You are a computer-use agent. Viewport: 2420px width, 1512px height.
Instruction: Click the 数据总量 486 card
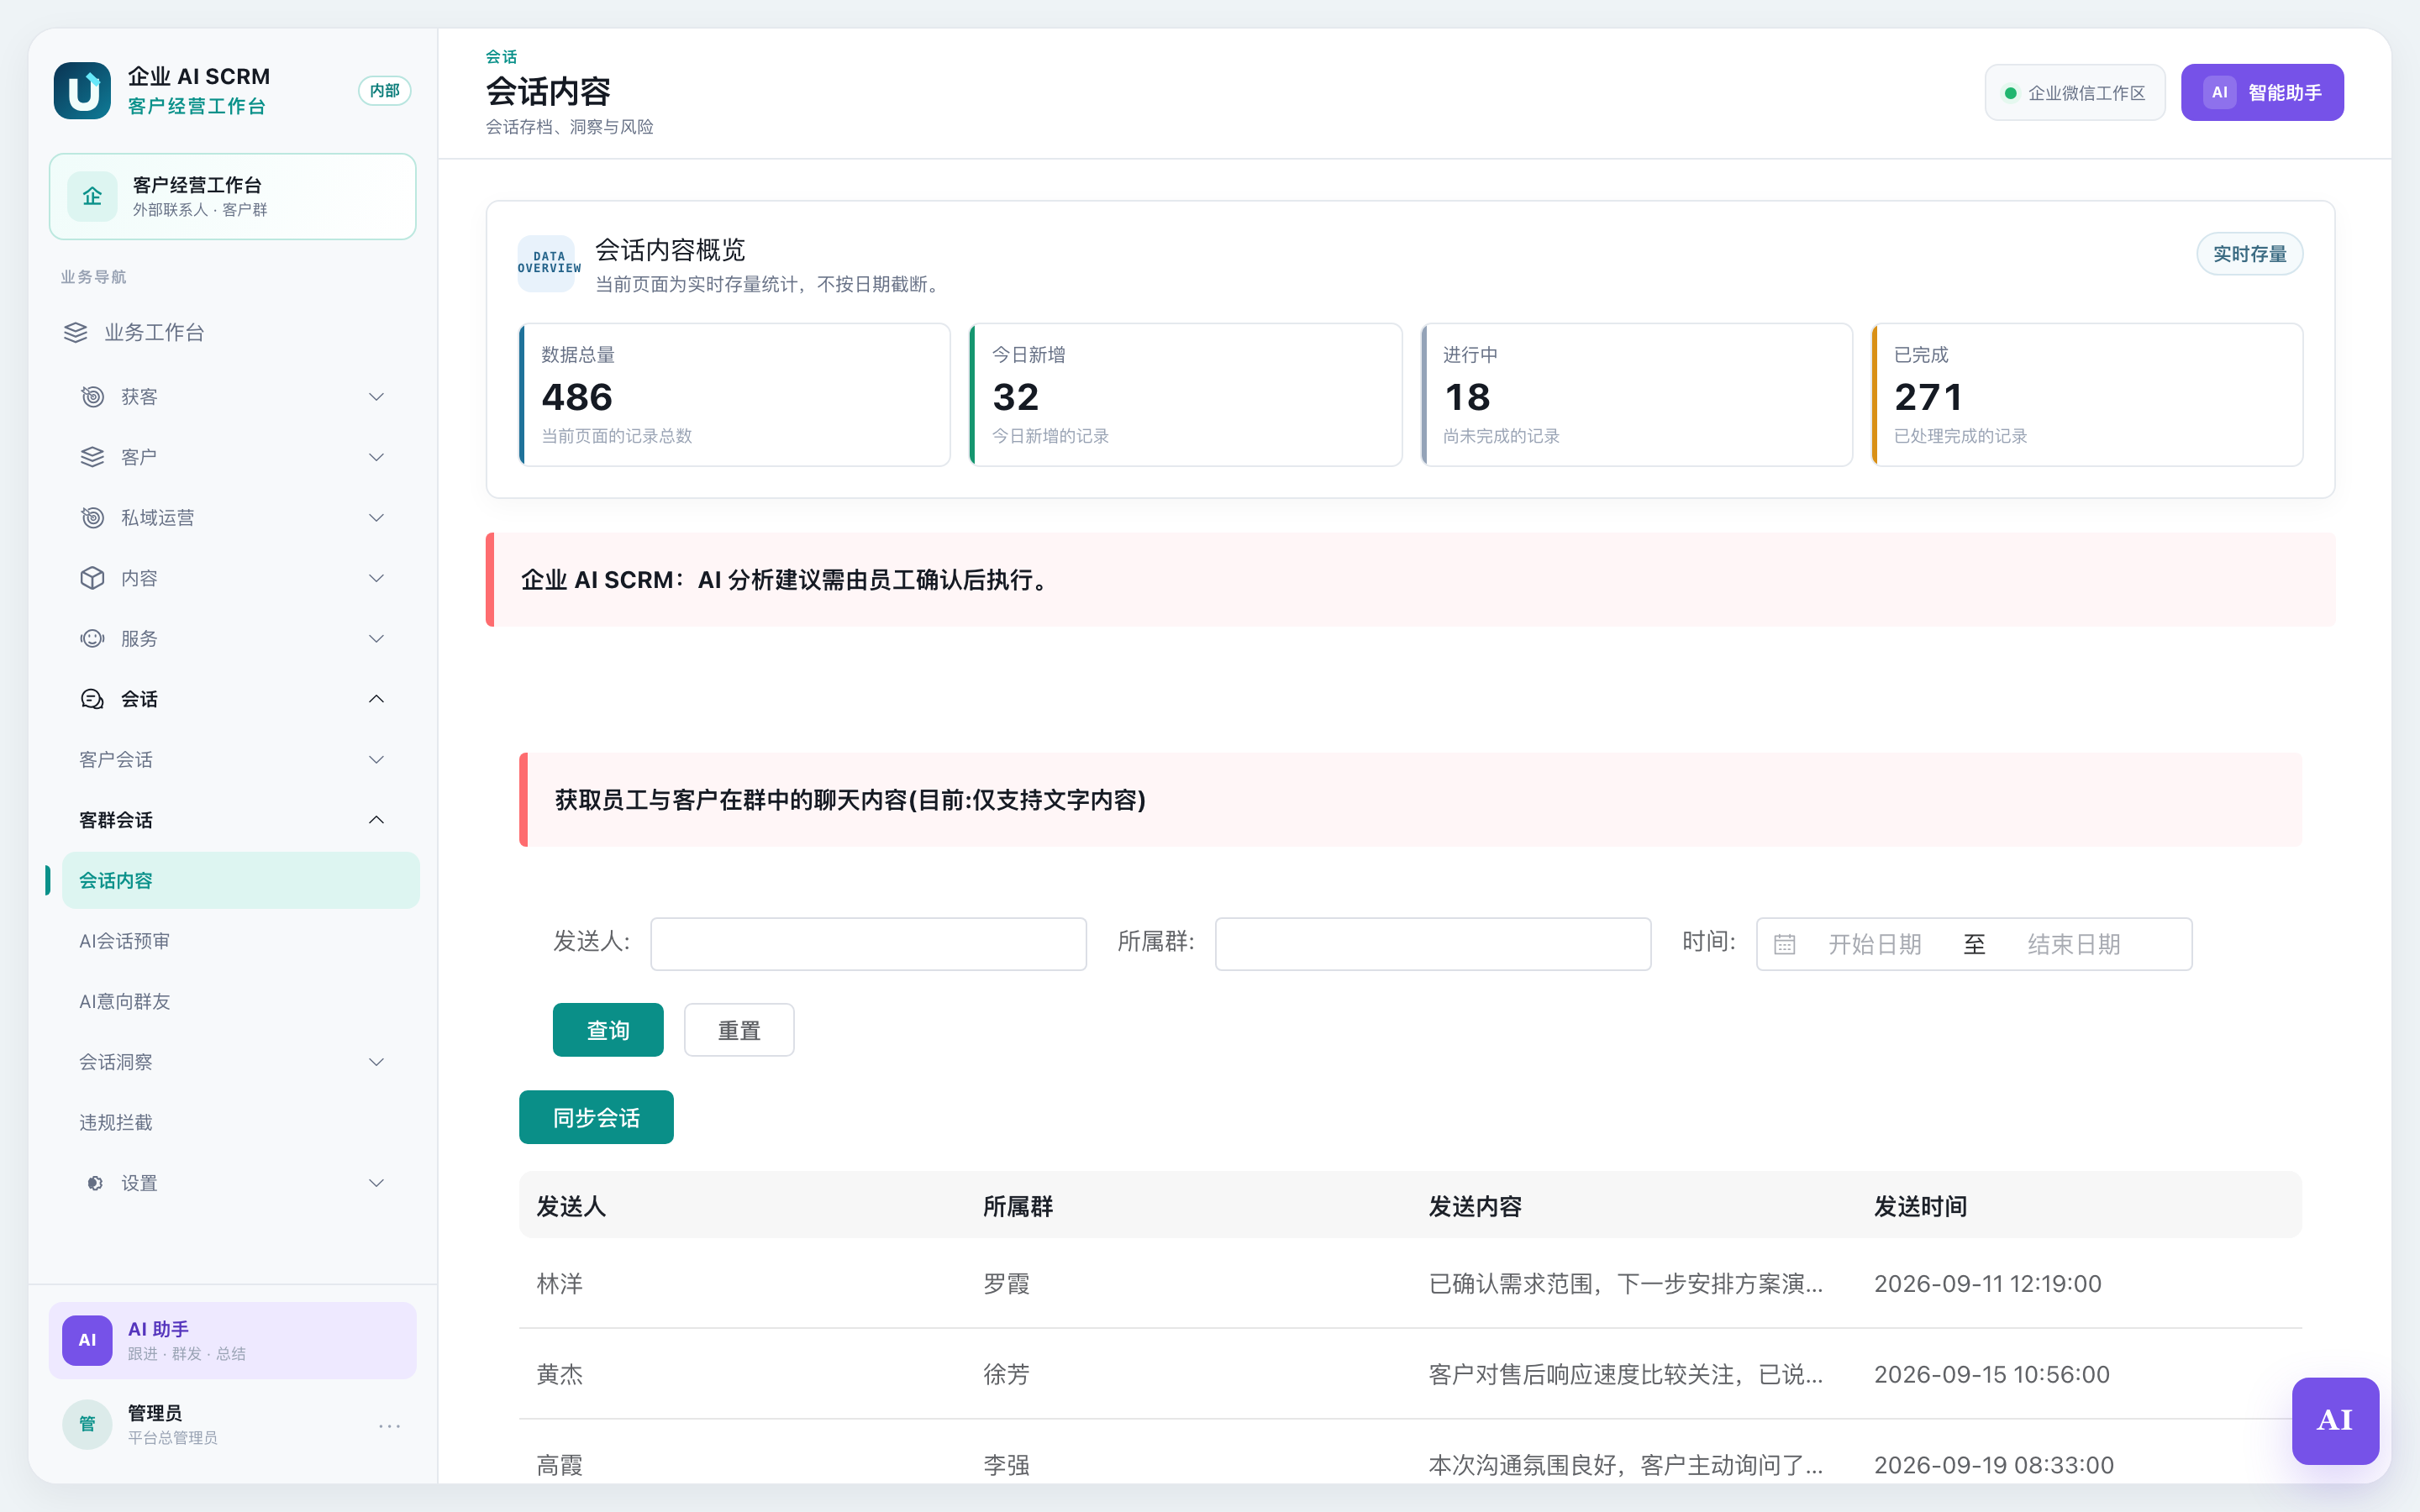coord(734,394)
